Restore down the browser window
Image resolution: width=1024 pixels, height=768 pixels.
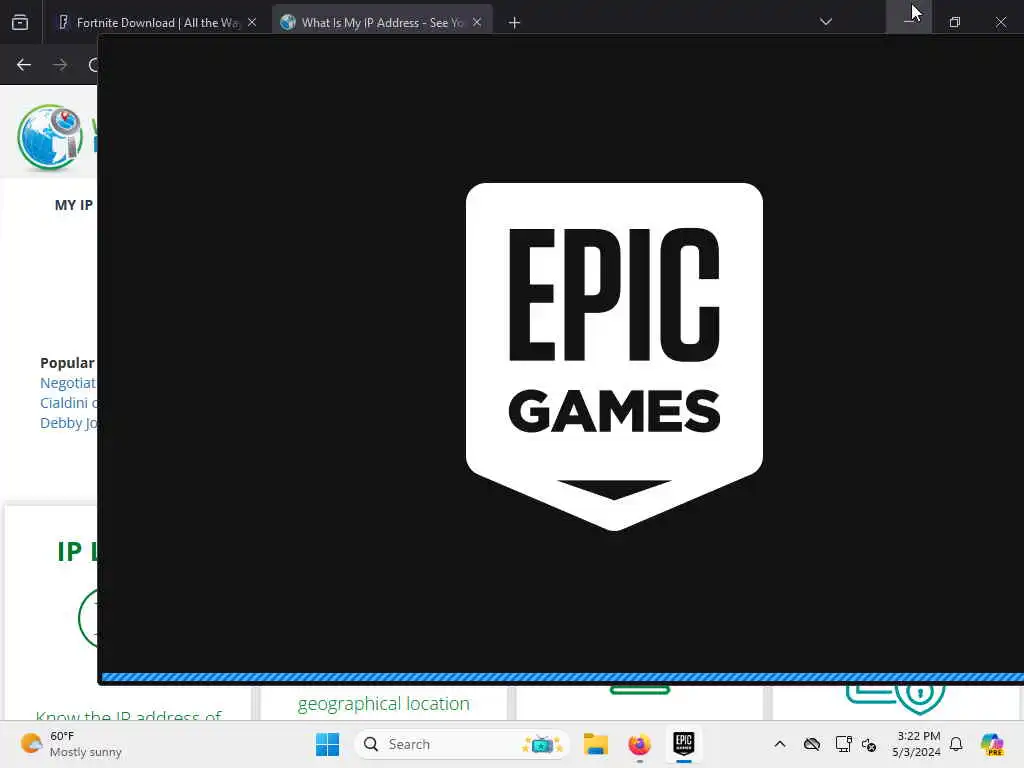click(955, 22)
